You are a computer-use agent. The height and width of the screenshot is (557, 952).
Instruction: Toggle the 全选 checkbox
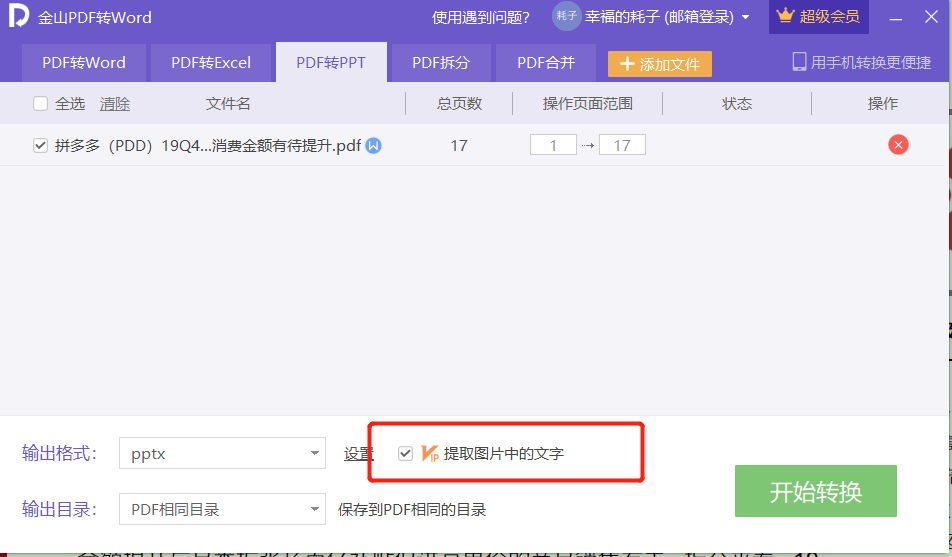(40, 103)
